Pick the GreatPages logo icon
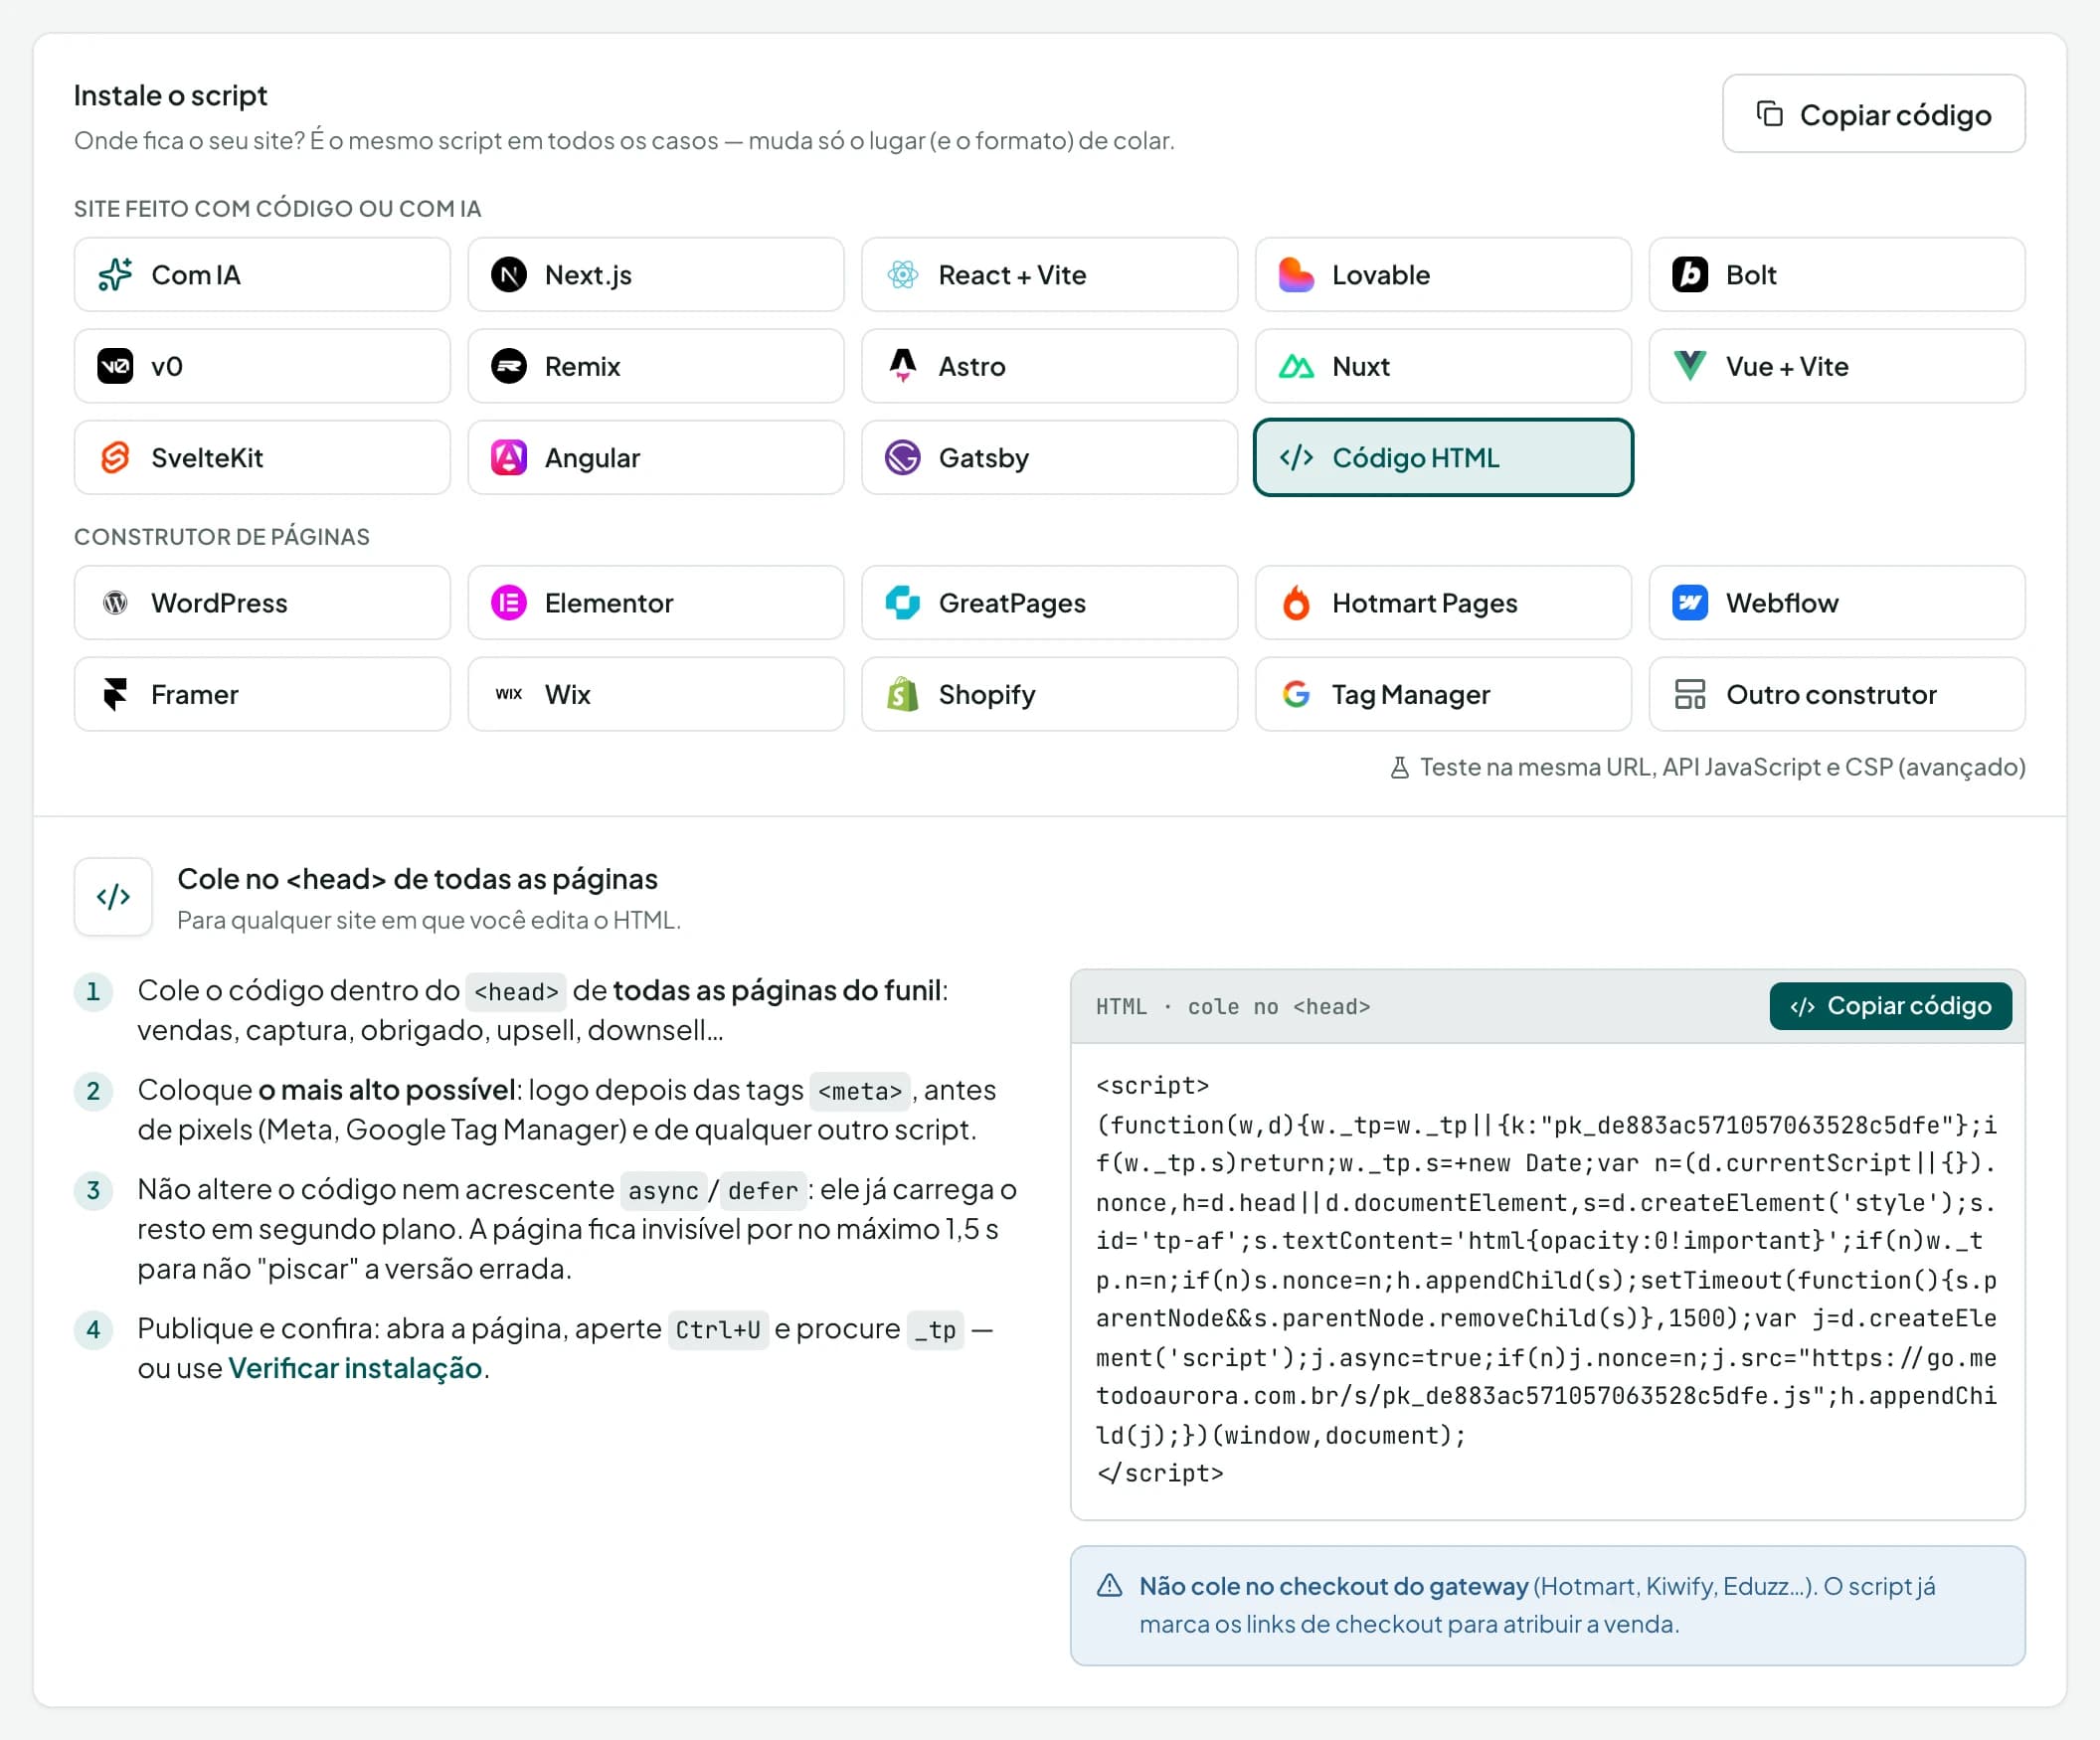 (x=902, y=602)
